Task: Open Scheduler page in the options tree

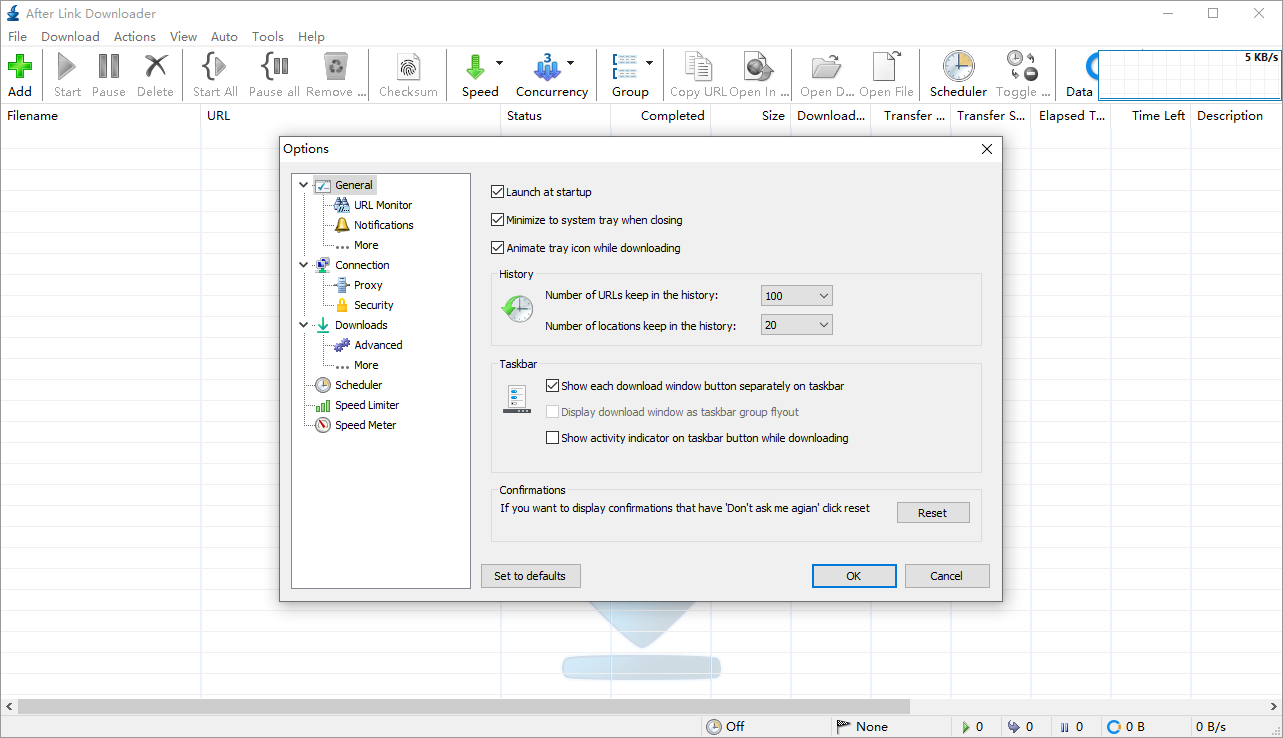Action: 358,385
